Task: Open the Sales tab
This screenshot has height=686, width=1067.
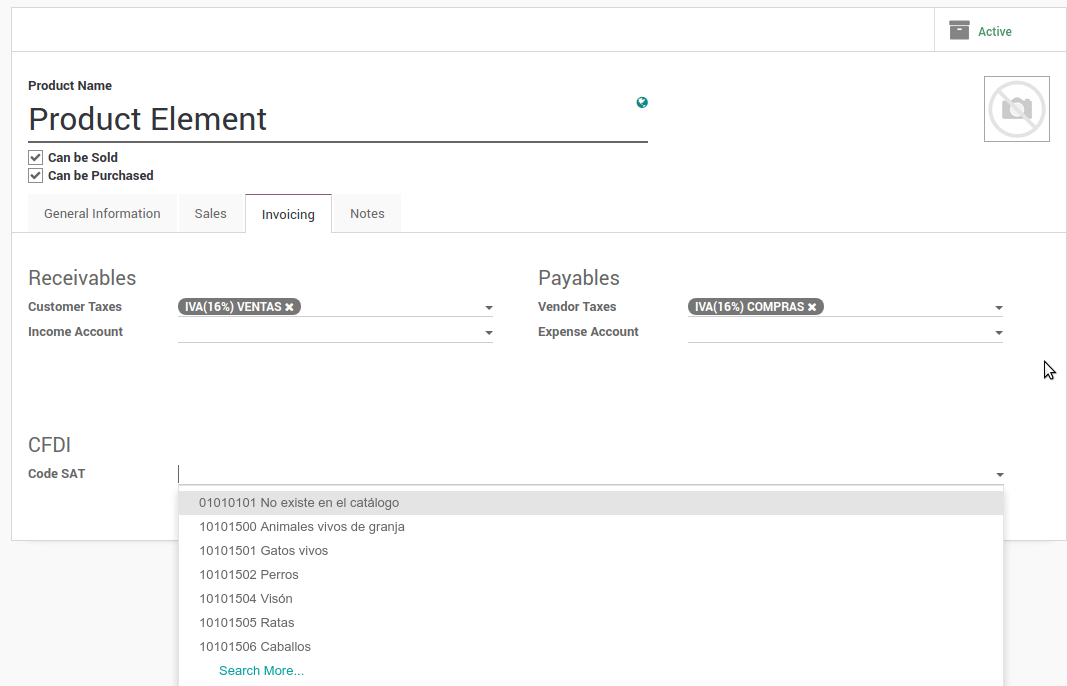Action: click(x=210, y=214)
